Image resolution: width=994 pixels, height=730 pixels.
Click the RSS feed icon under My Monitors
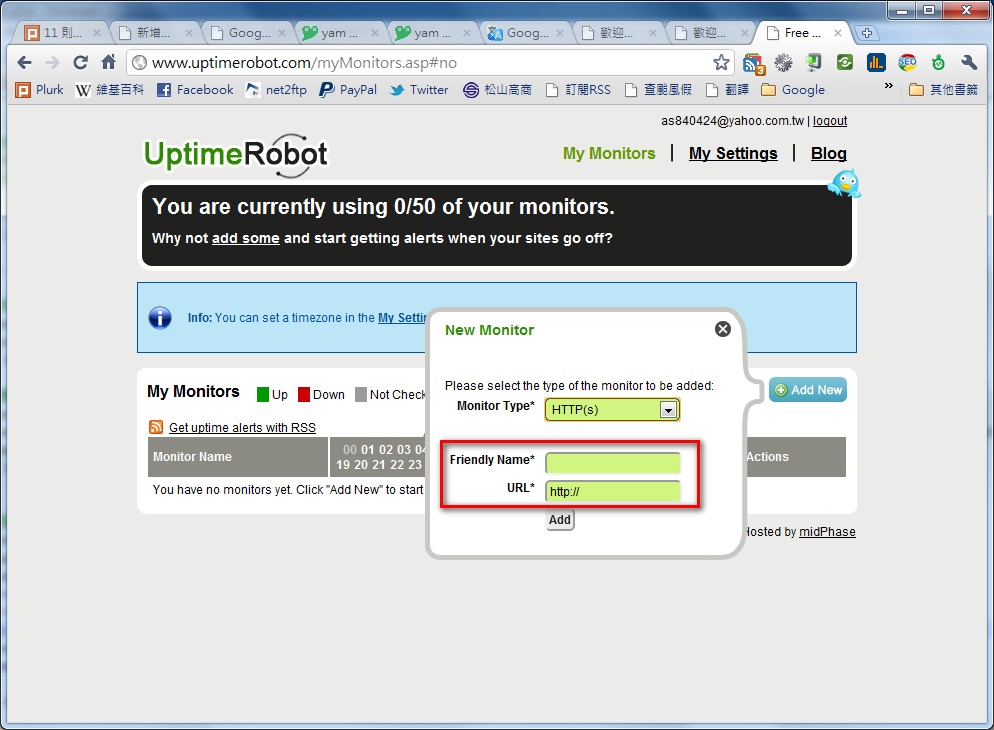coord(156,427)
